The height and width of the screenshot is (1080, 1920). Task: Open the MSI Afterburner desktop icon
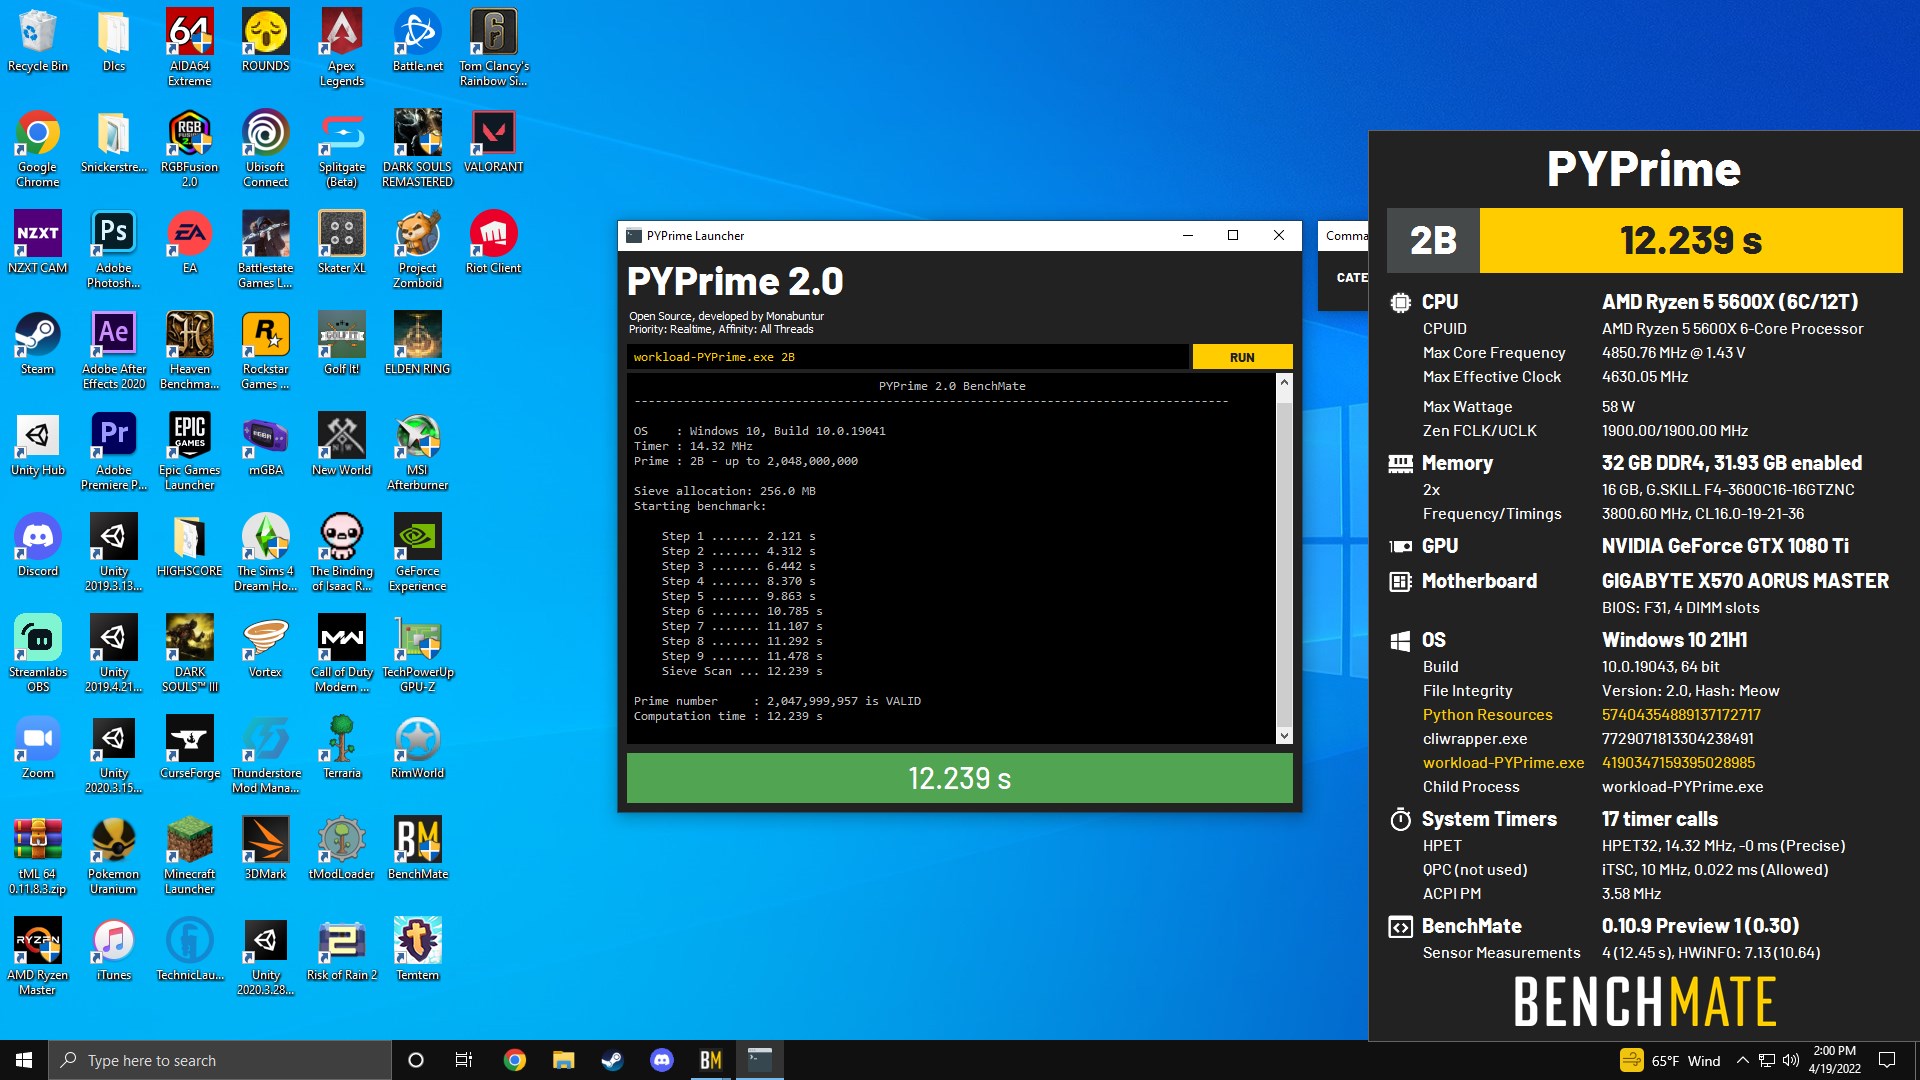click(417, 451)
